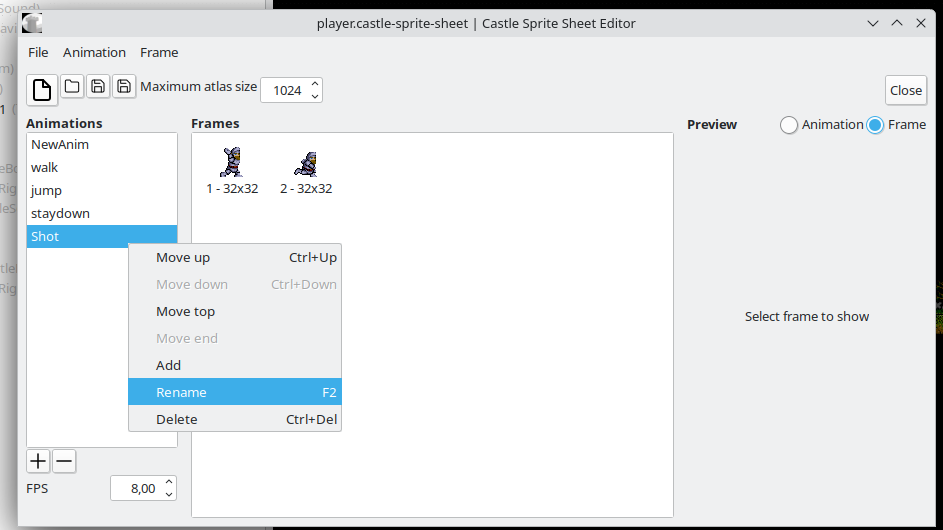Viewport: 943px width, 530px height.
Task: Select the Frame preview radio button
Action: coord(875,125)
